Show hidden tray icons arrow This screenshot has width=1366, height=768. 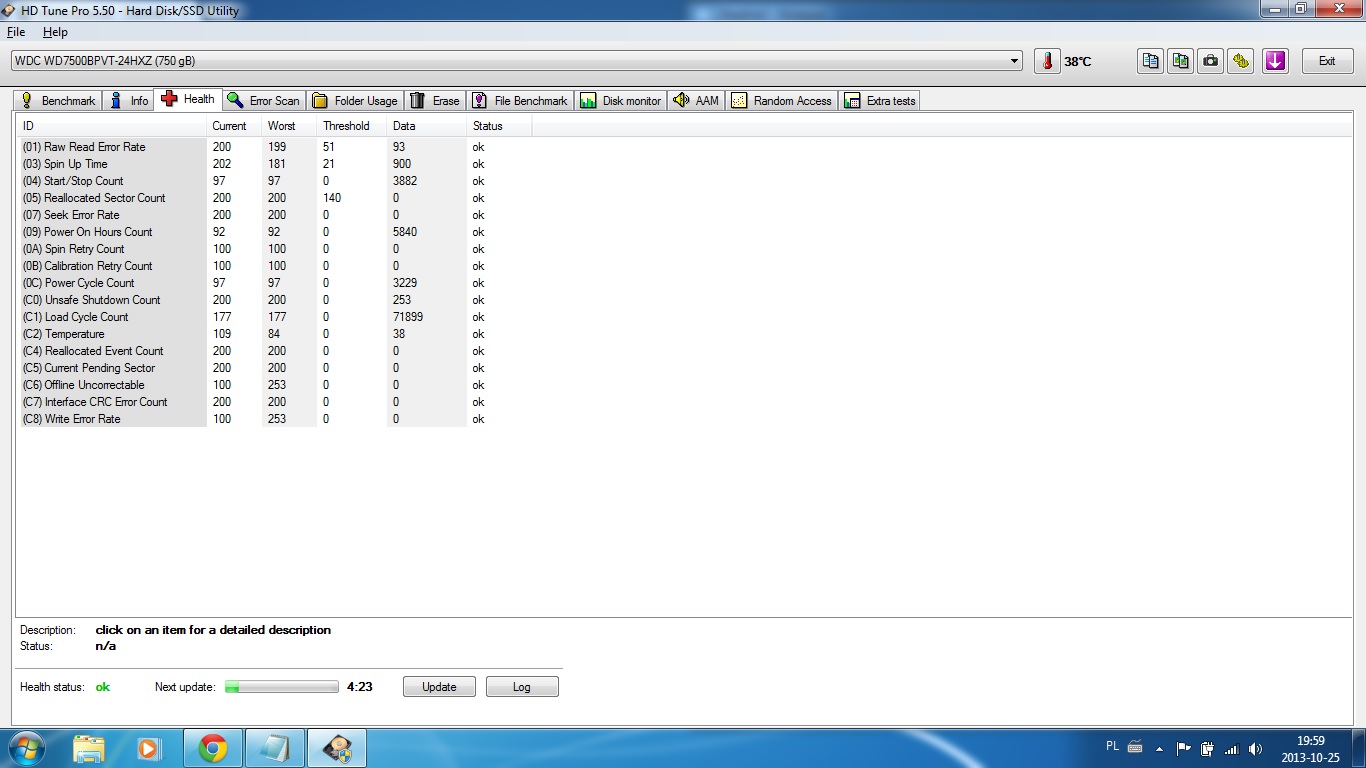tap(1159, 748)
